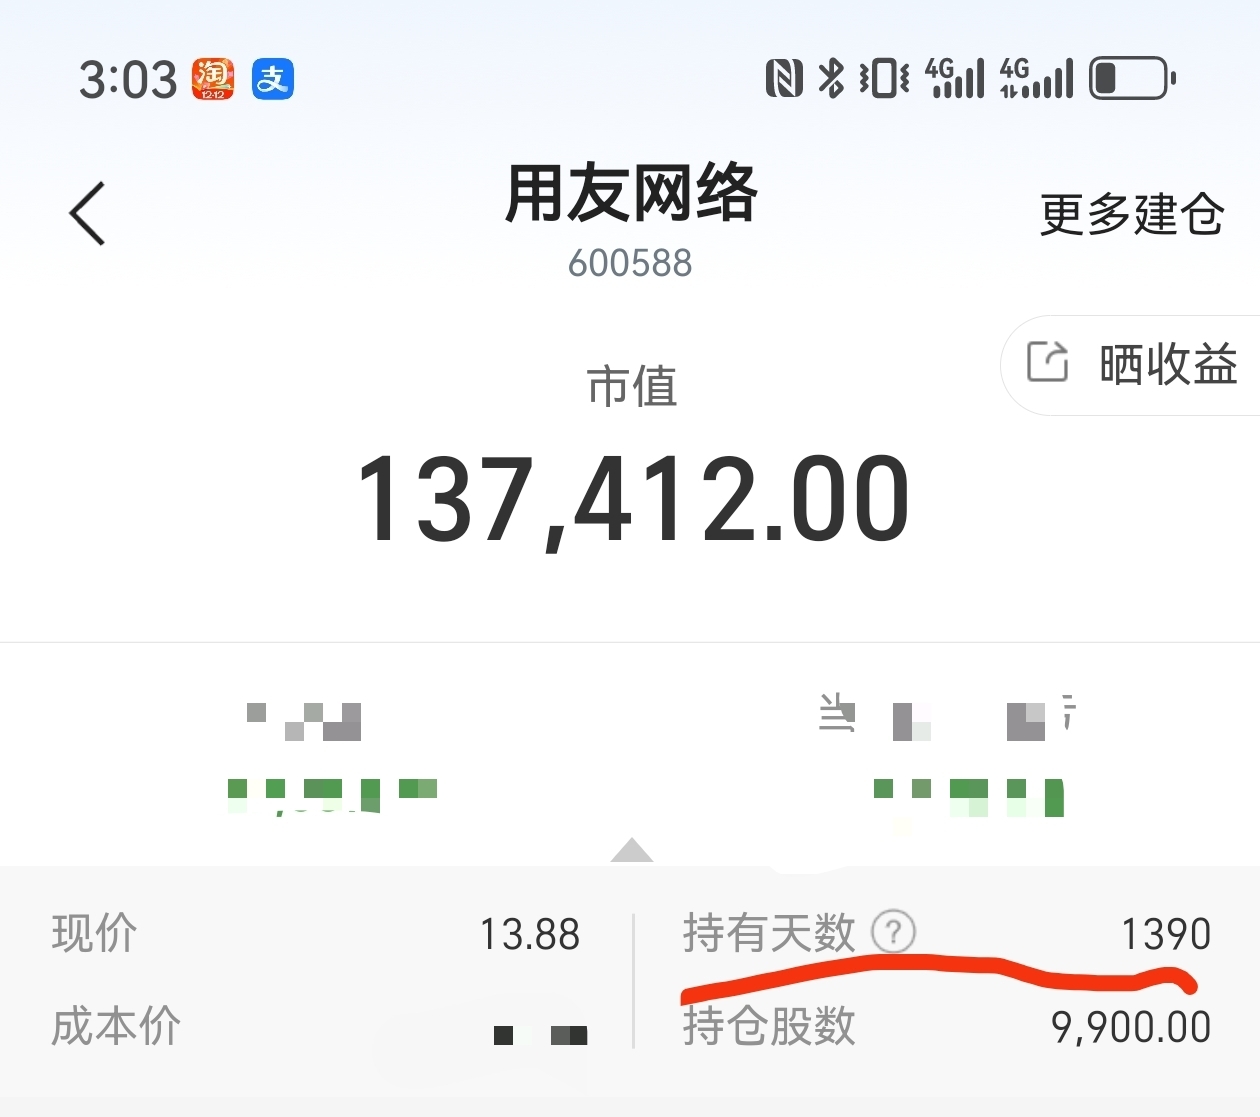Tap the NFC status icon
The width and height of the screenshot is (1260, 1117).
[x=784, y=78]
